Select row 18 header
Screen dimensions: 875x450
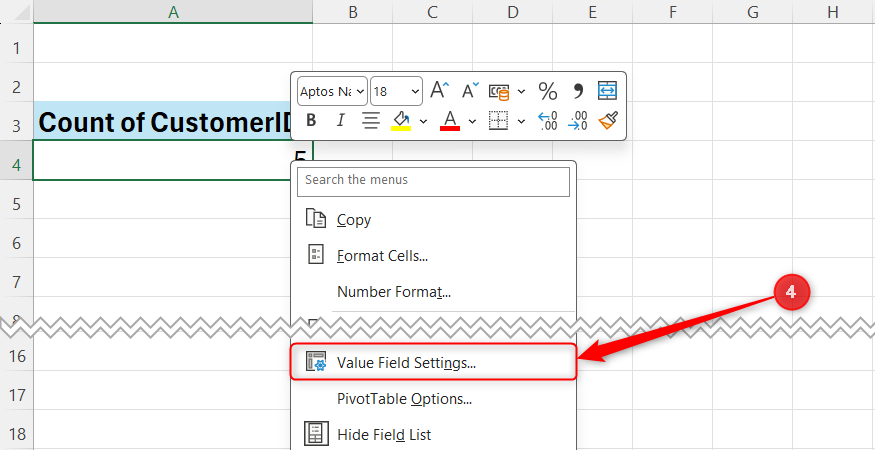[17, 434]
